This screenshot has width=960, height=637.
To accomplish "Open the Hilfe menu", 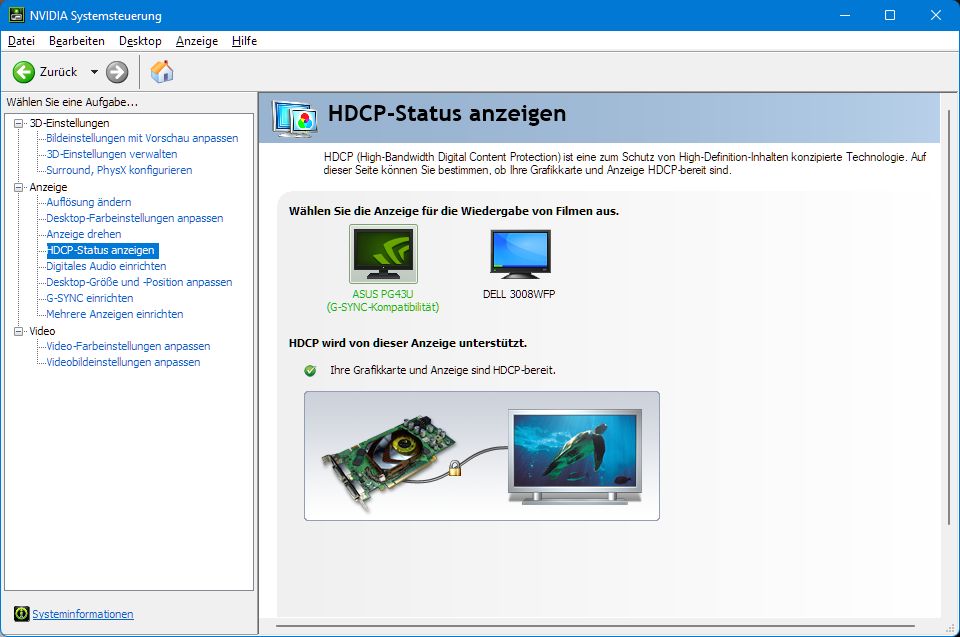I will [x=244, y=41].
